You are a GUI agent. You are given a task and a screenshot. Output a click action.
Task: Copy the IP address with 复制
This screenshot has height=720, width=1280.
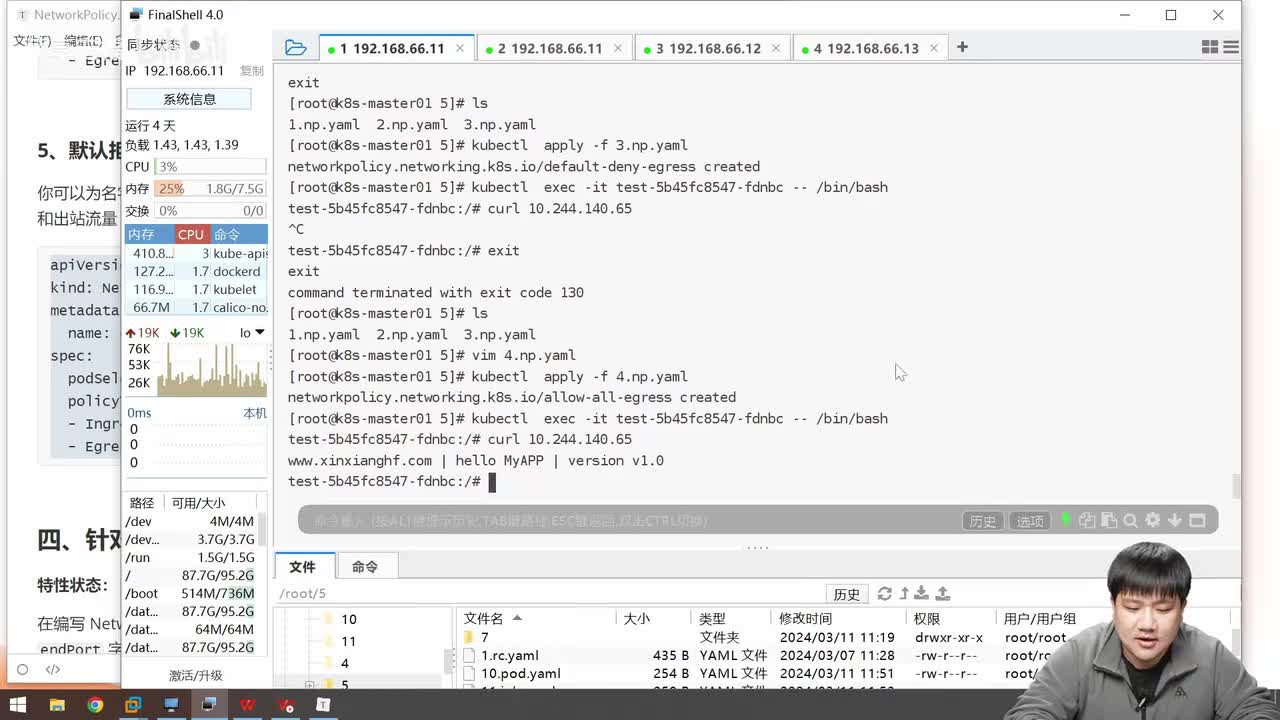[x=252, y=71]
